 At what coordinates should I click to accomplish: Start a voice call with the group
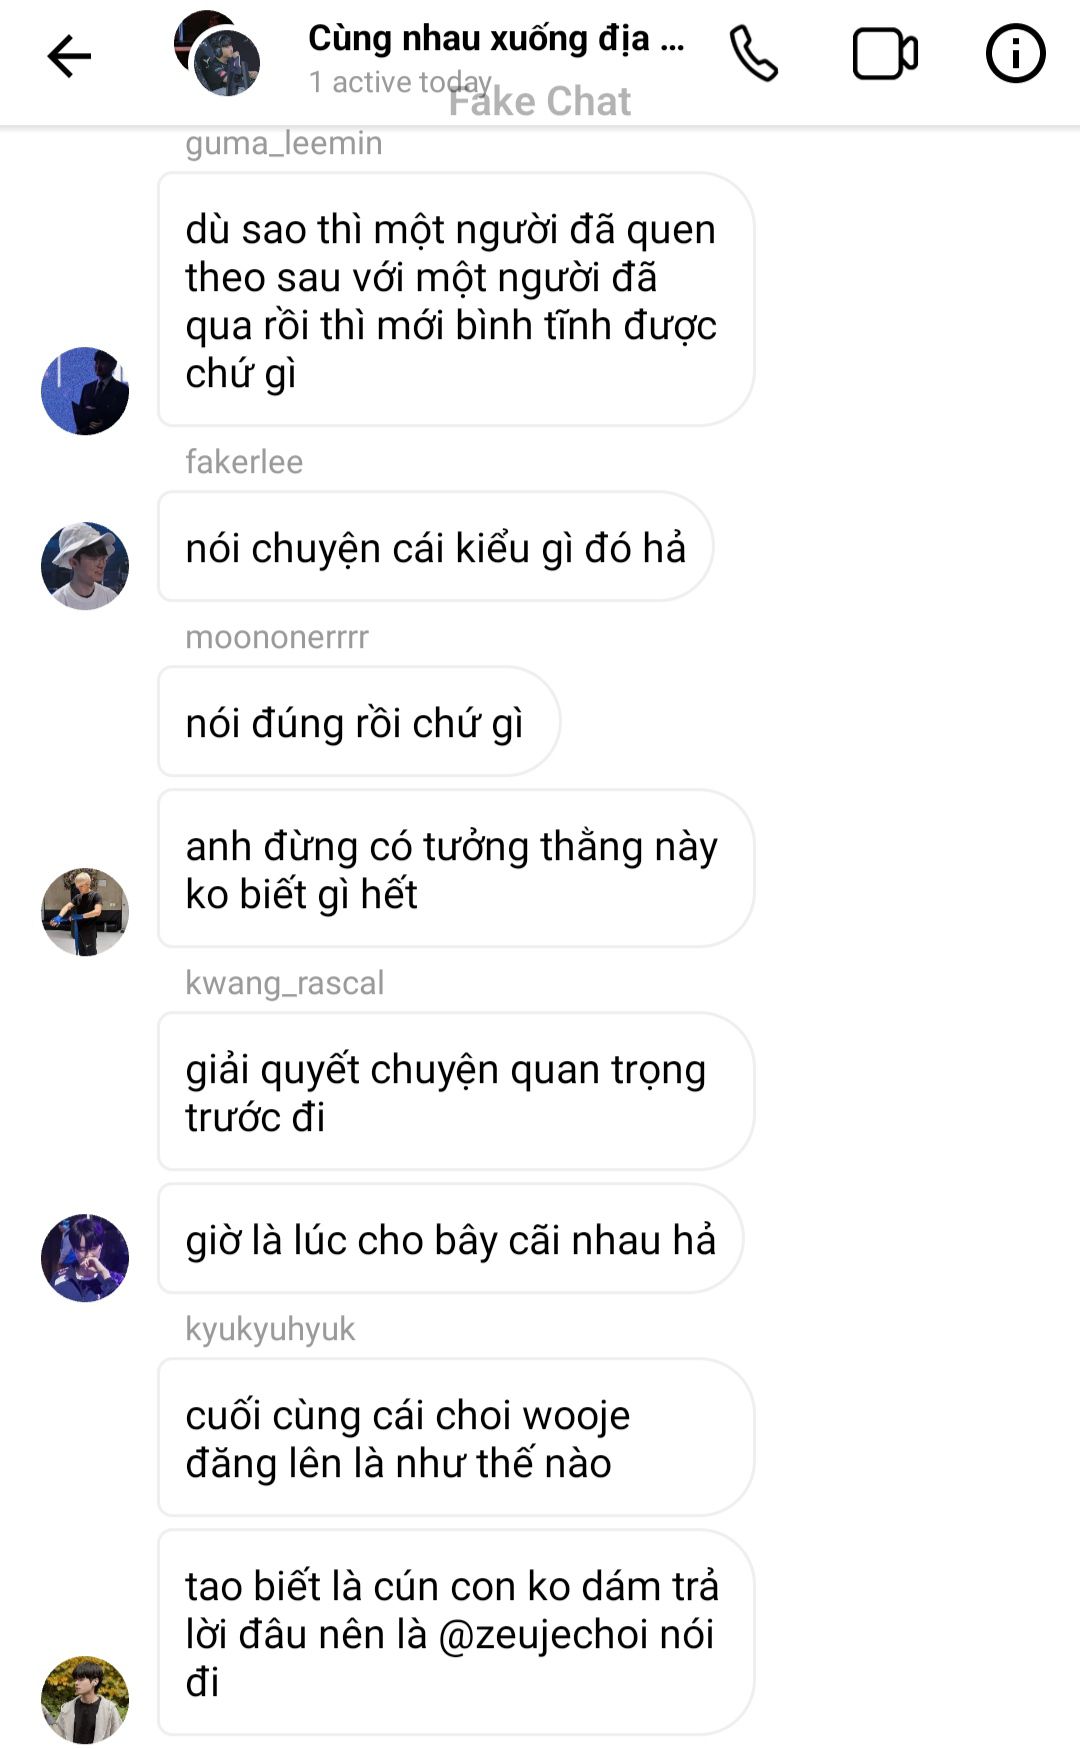753,54
